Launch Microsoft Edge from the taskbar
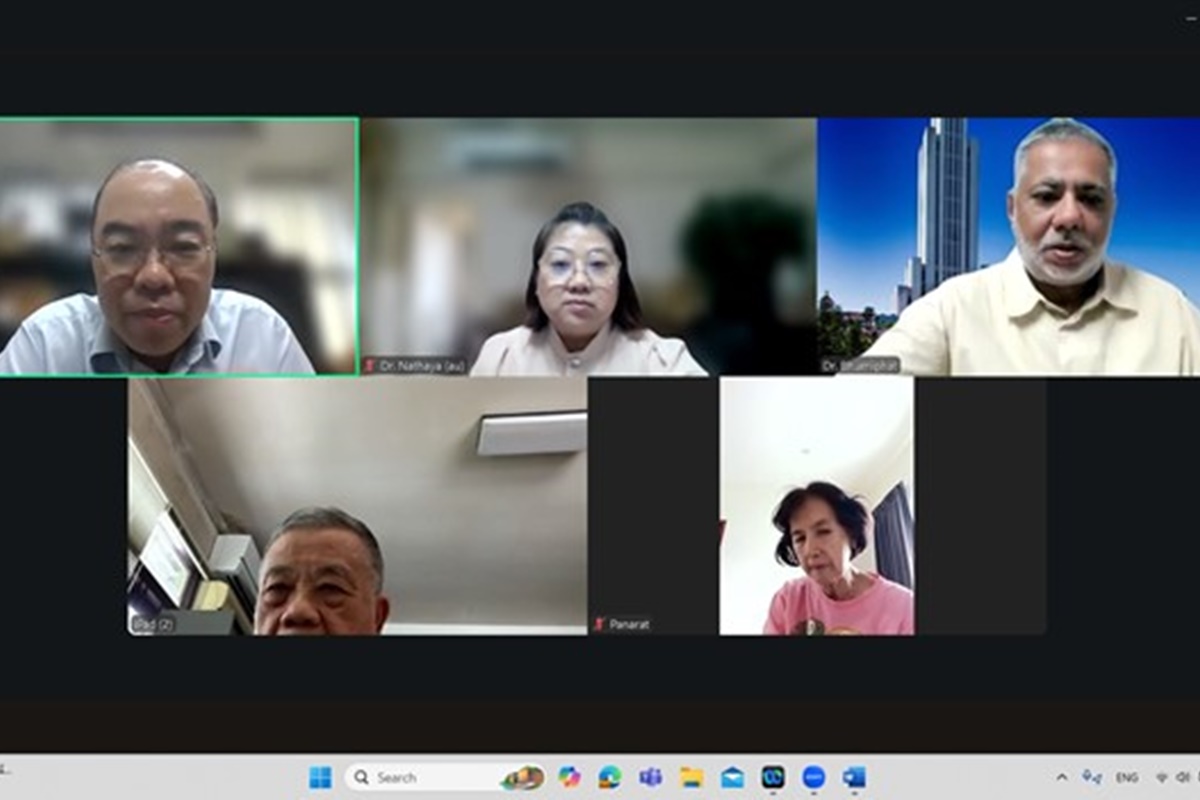 (610, 777)
